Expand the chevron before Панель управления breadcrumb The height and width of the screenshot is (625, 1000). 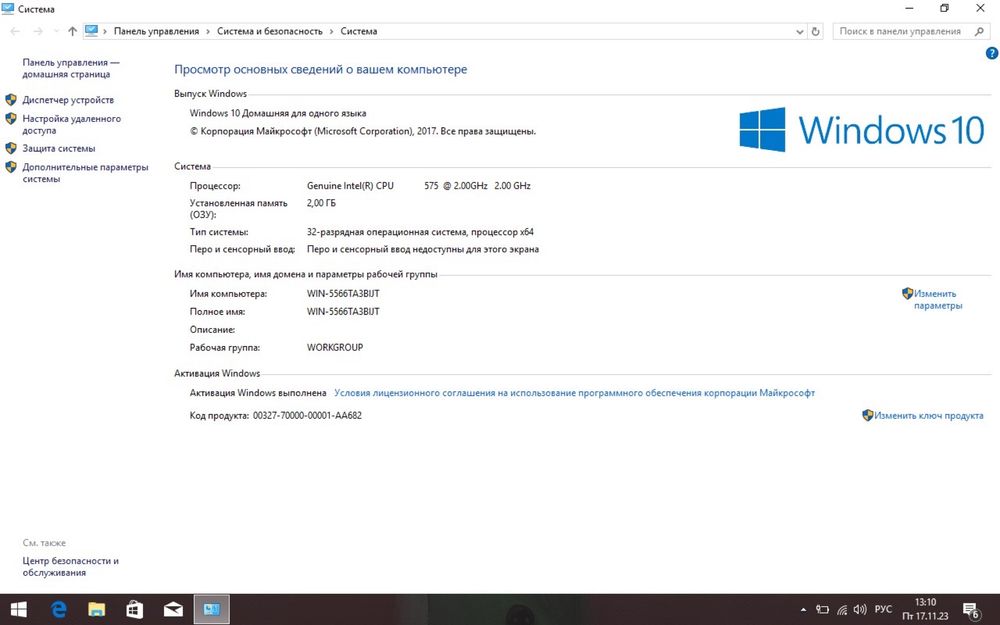click(x=105, y=31)
